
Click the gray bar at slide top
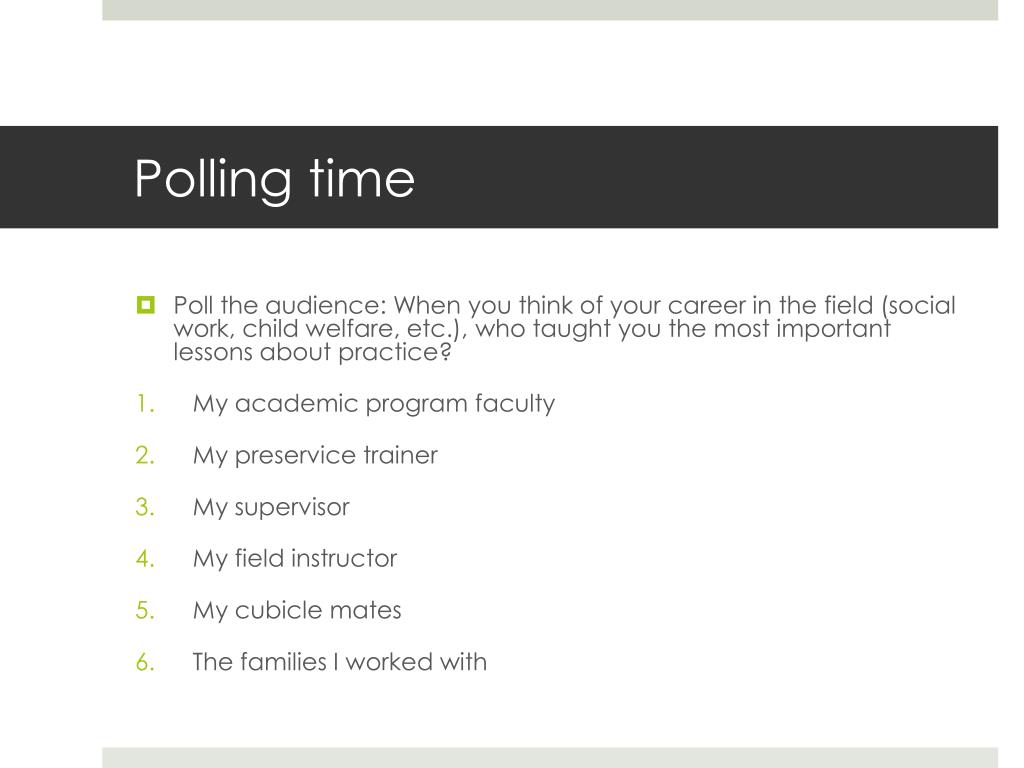coord(550,10)
